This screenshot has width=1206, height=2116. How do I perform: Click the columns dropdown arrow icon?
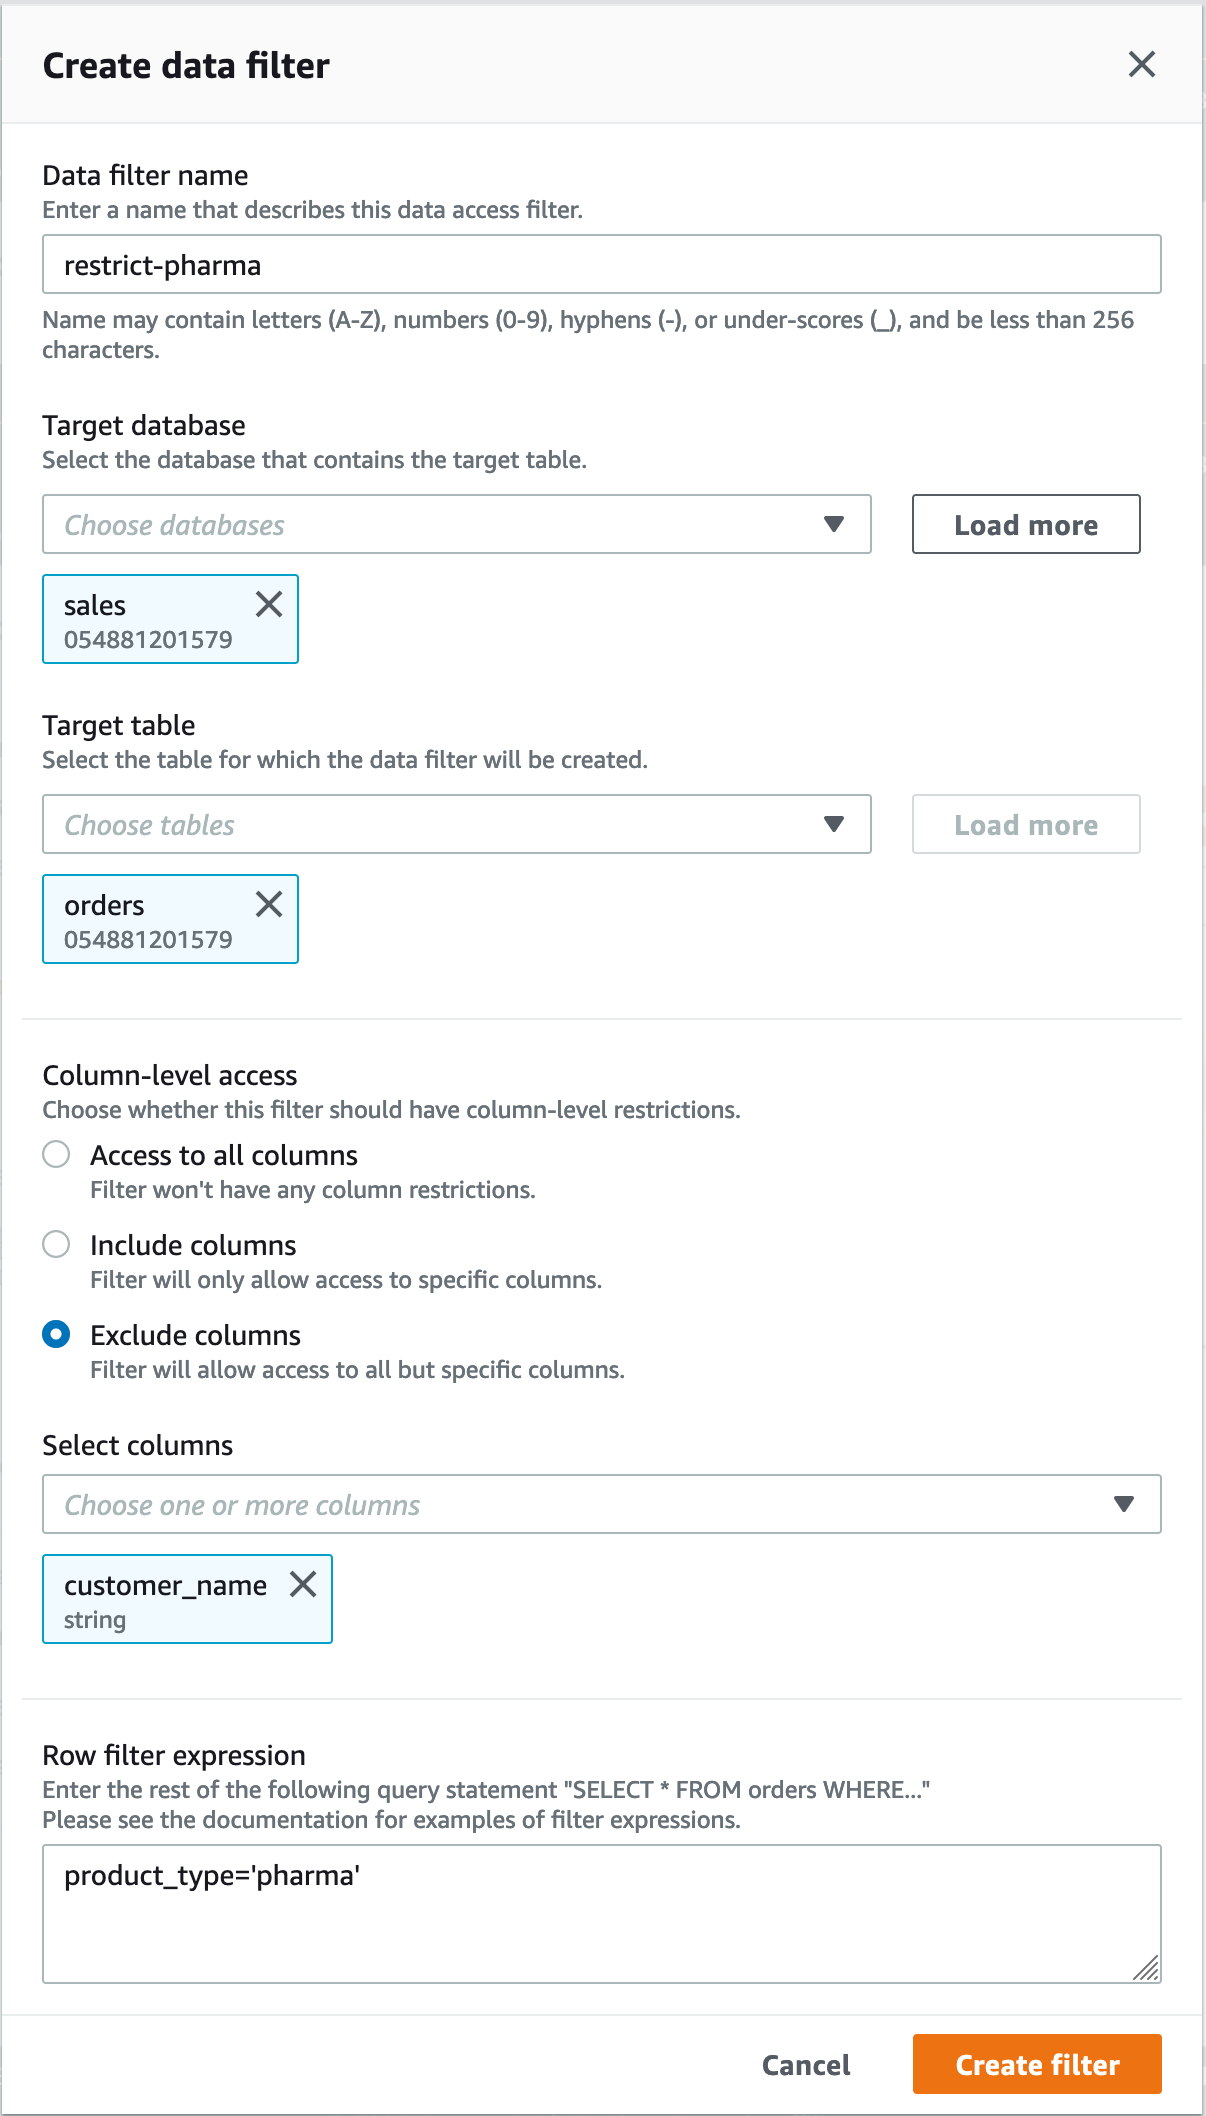click(x=1124, y=1504)
